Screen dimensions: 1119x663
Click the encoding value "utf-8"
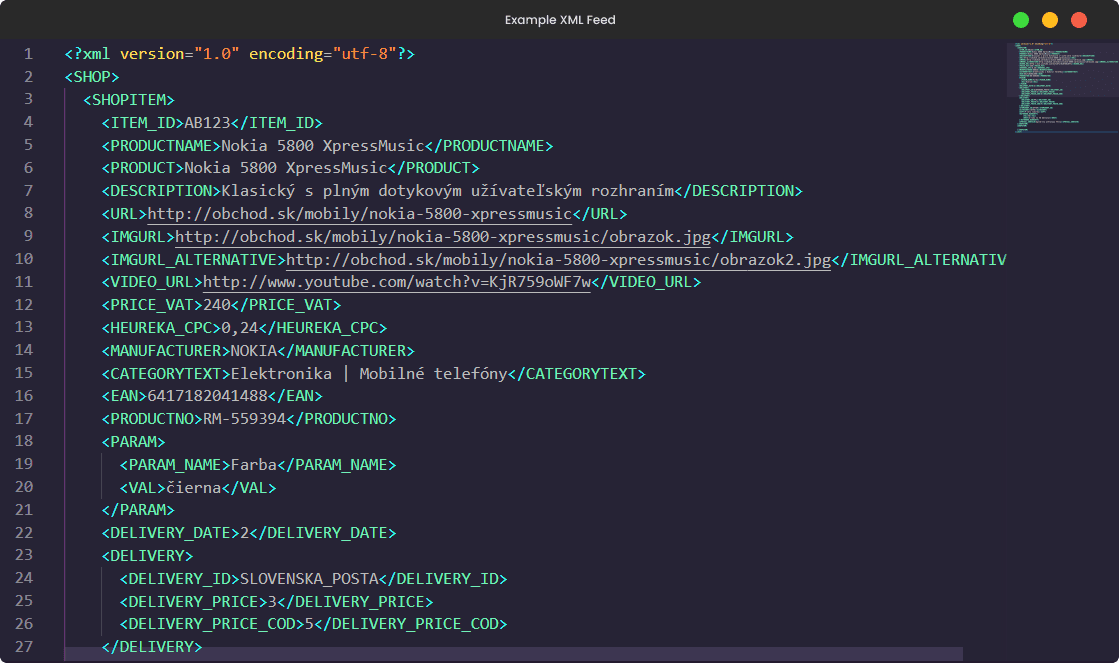coord(364,54)
